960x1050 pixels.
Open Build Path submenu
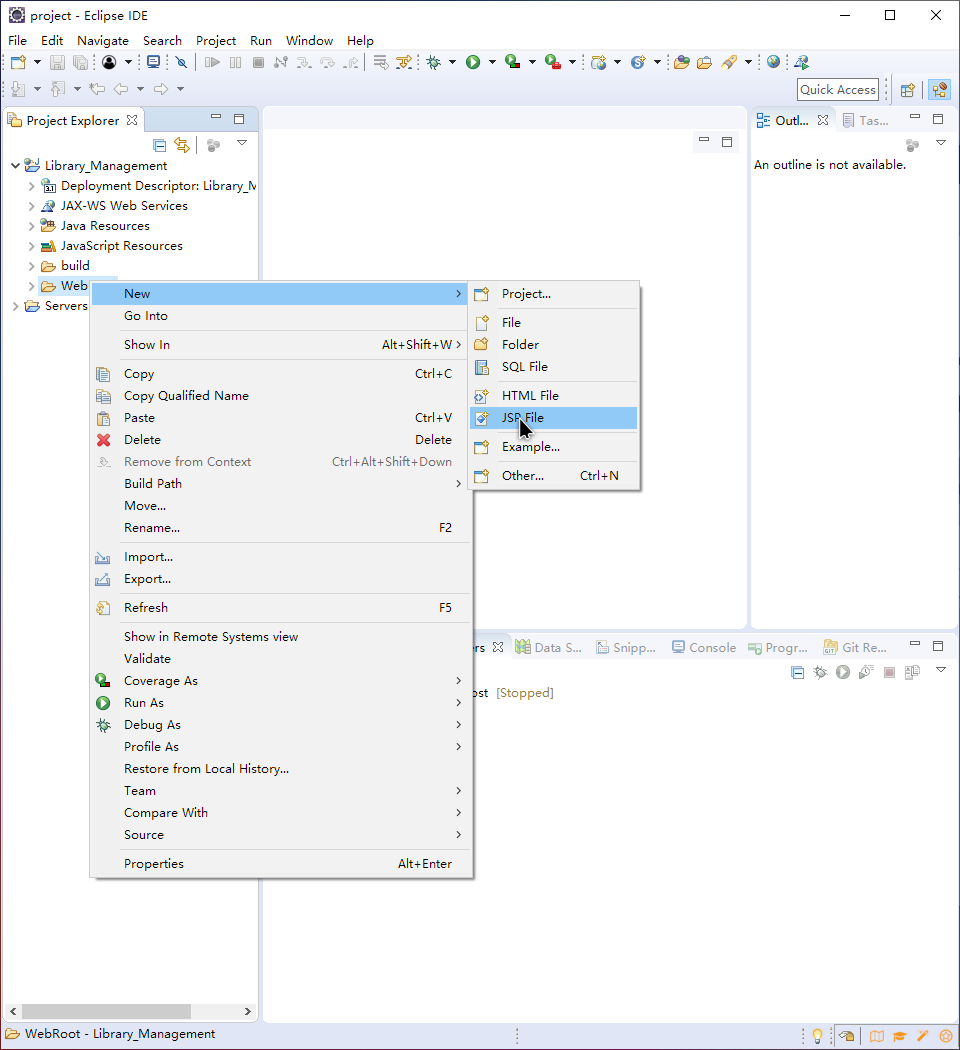[x=281, y=483]
